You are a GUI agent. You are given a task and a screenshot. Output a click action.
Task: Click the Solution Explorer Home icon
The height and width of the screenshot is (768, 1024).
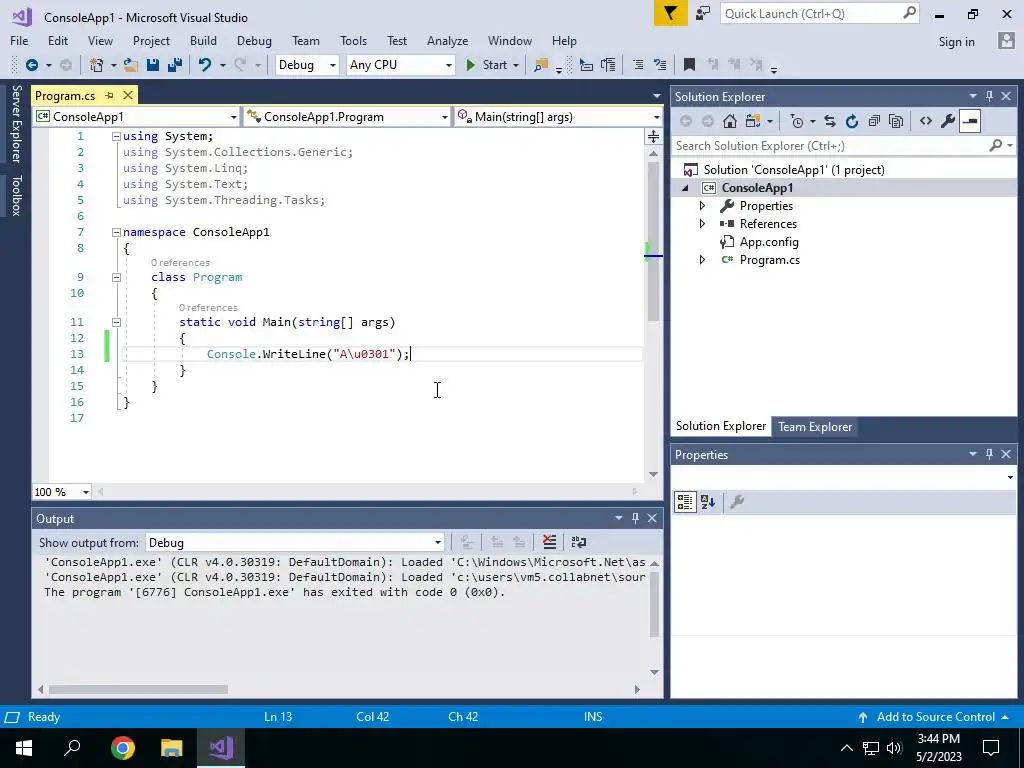pos(729,121)
